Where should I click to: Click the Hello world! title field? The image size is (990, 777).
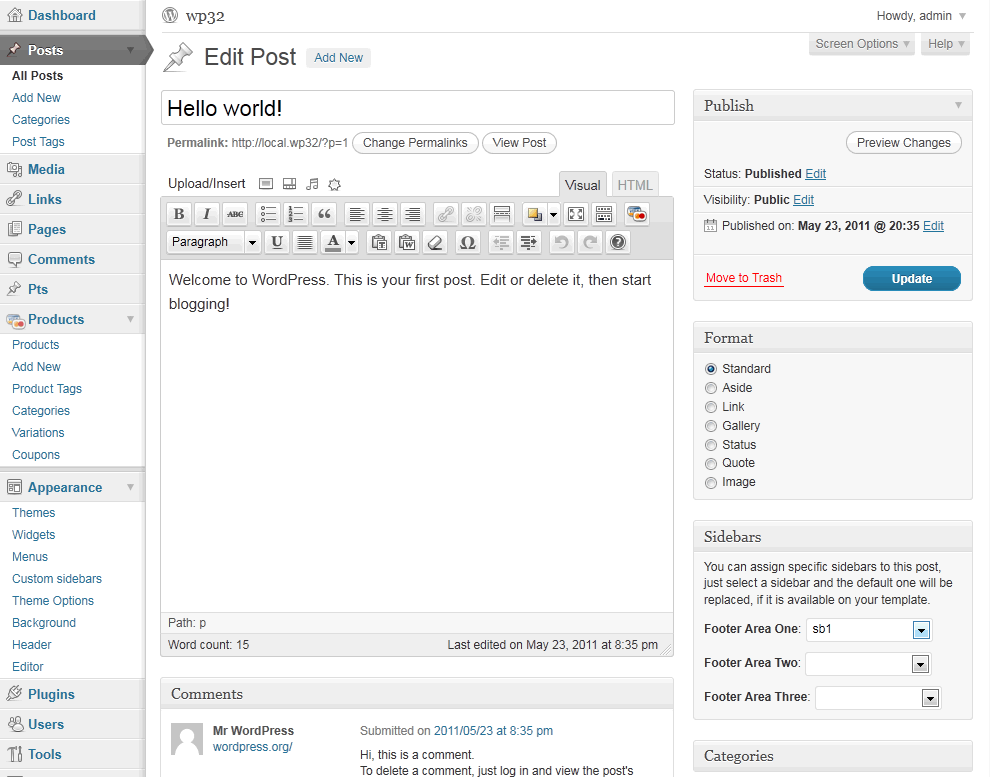tap(417, 108)
